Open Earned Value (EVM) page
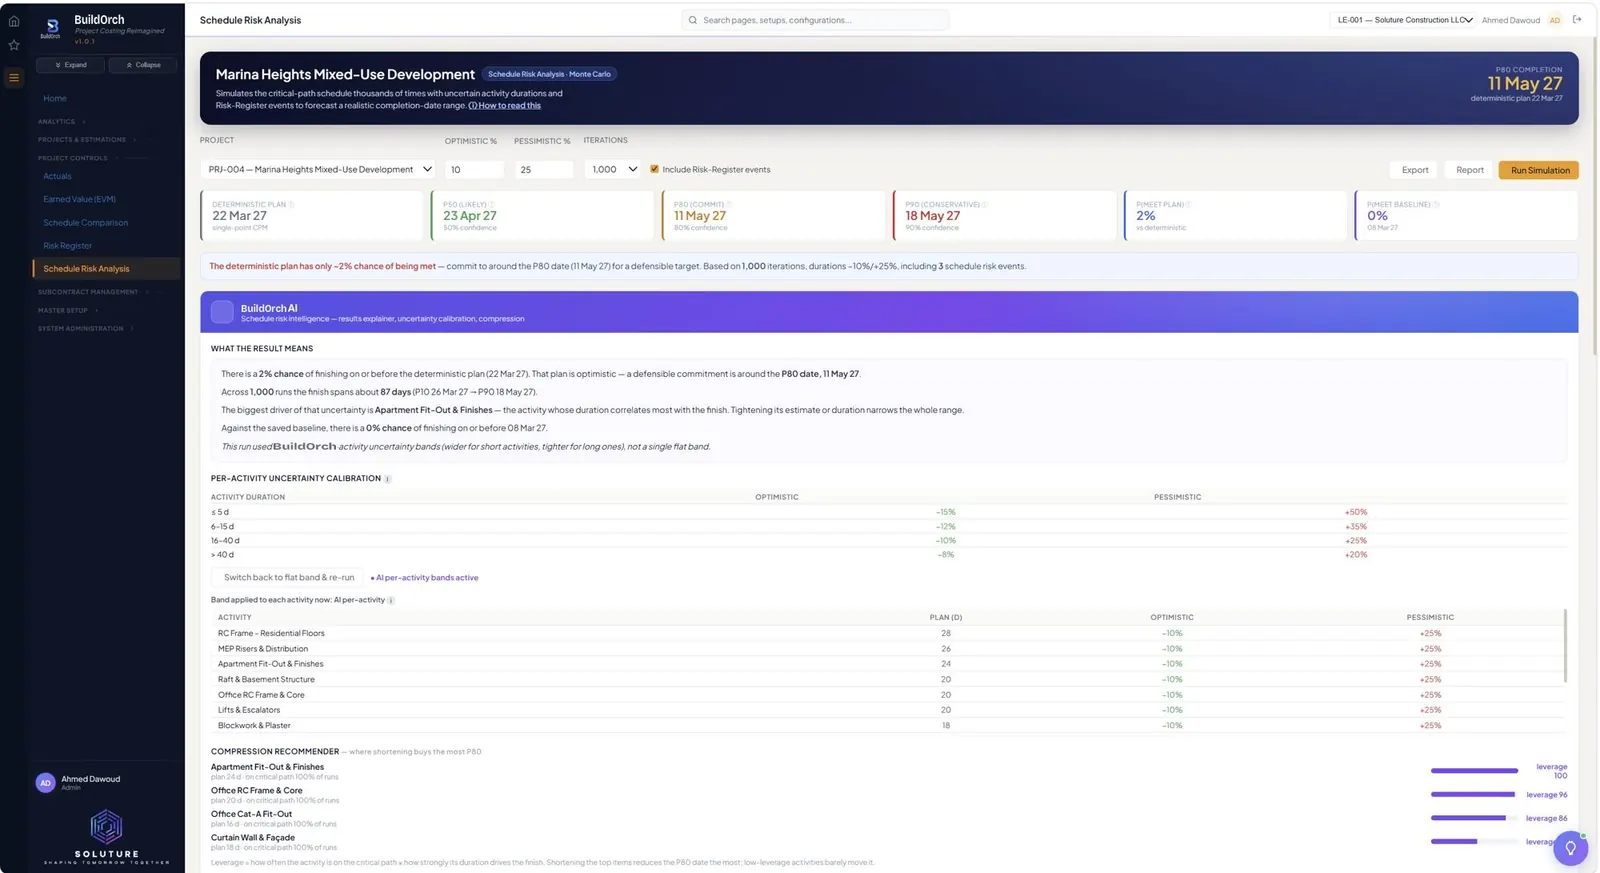Viewport: 1600px width, 873px height. click(79, 199)
